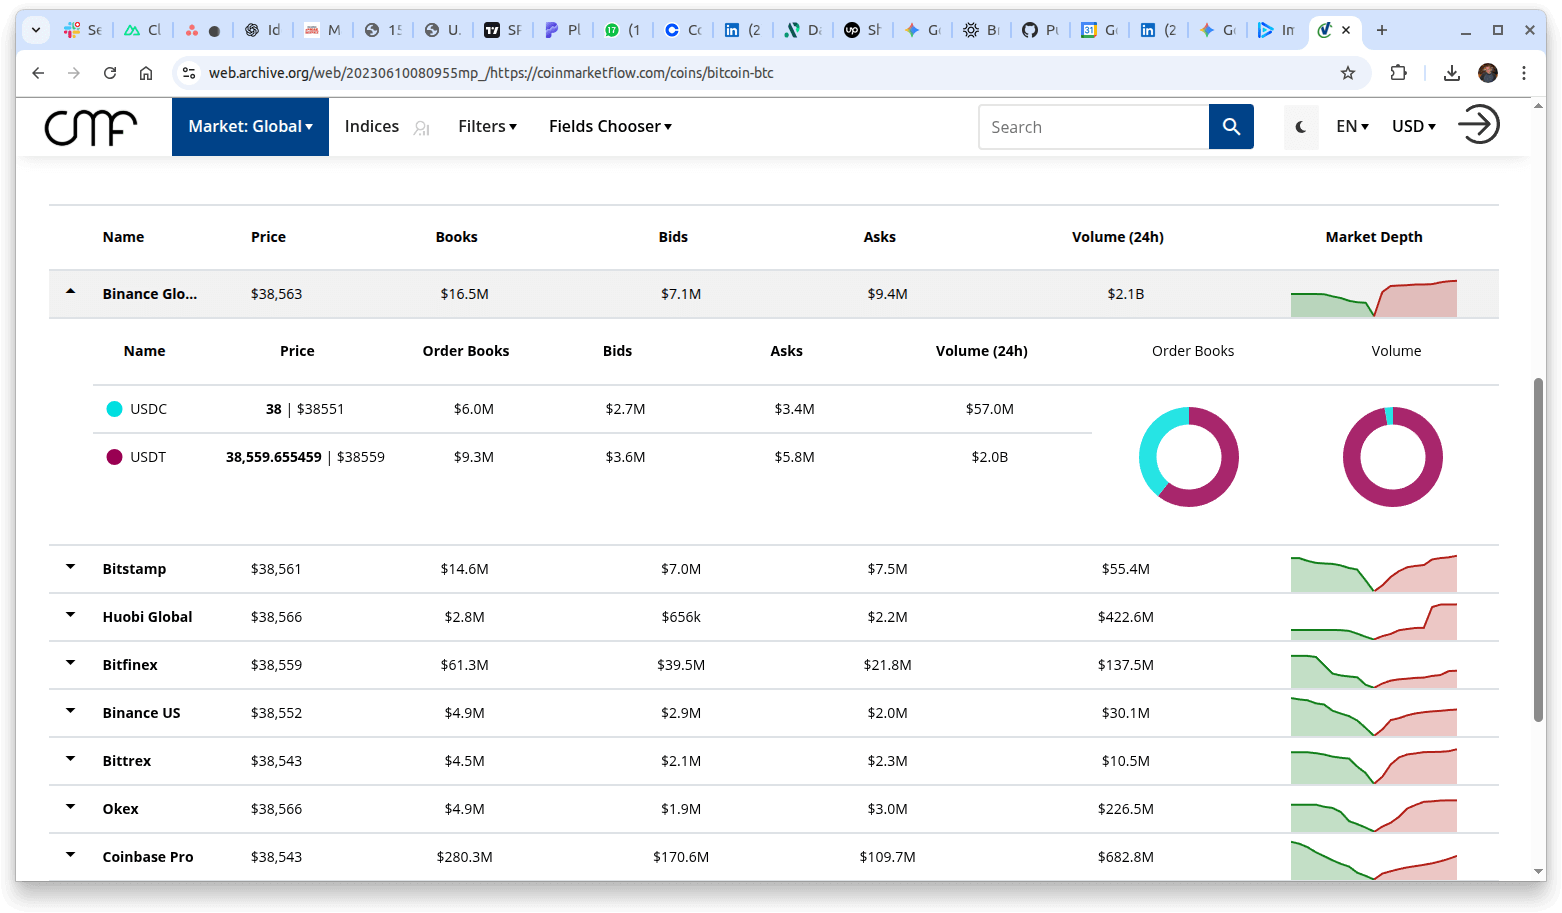Screen dimensions: 1562x913
Task: Reload the page
Action: [110, 73]
